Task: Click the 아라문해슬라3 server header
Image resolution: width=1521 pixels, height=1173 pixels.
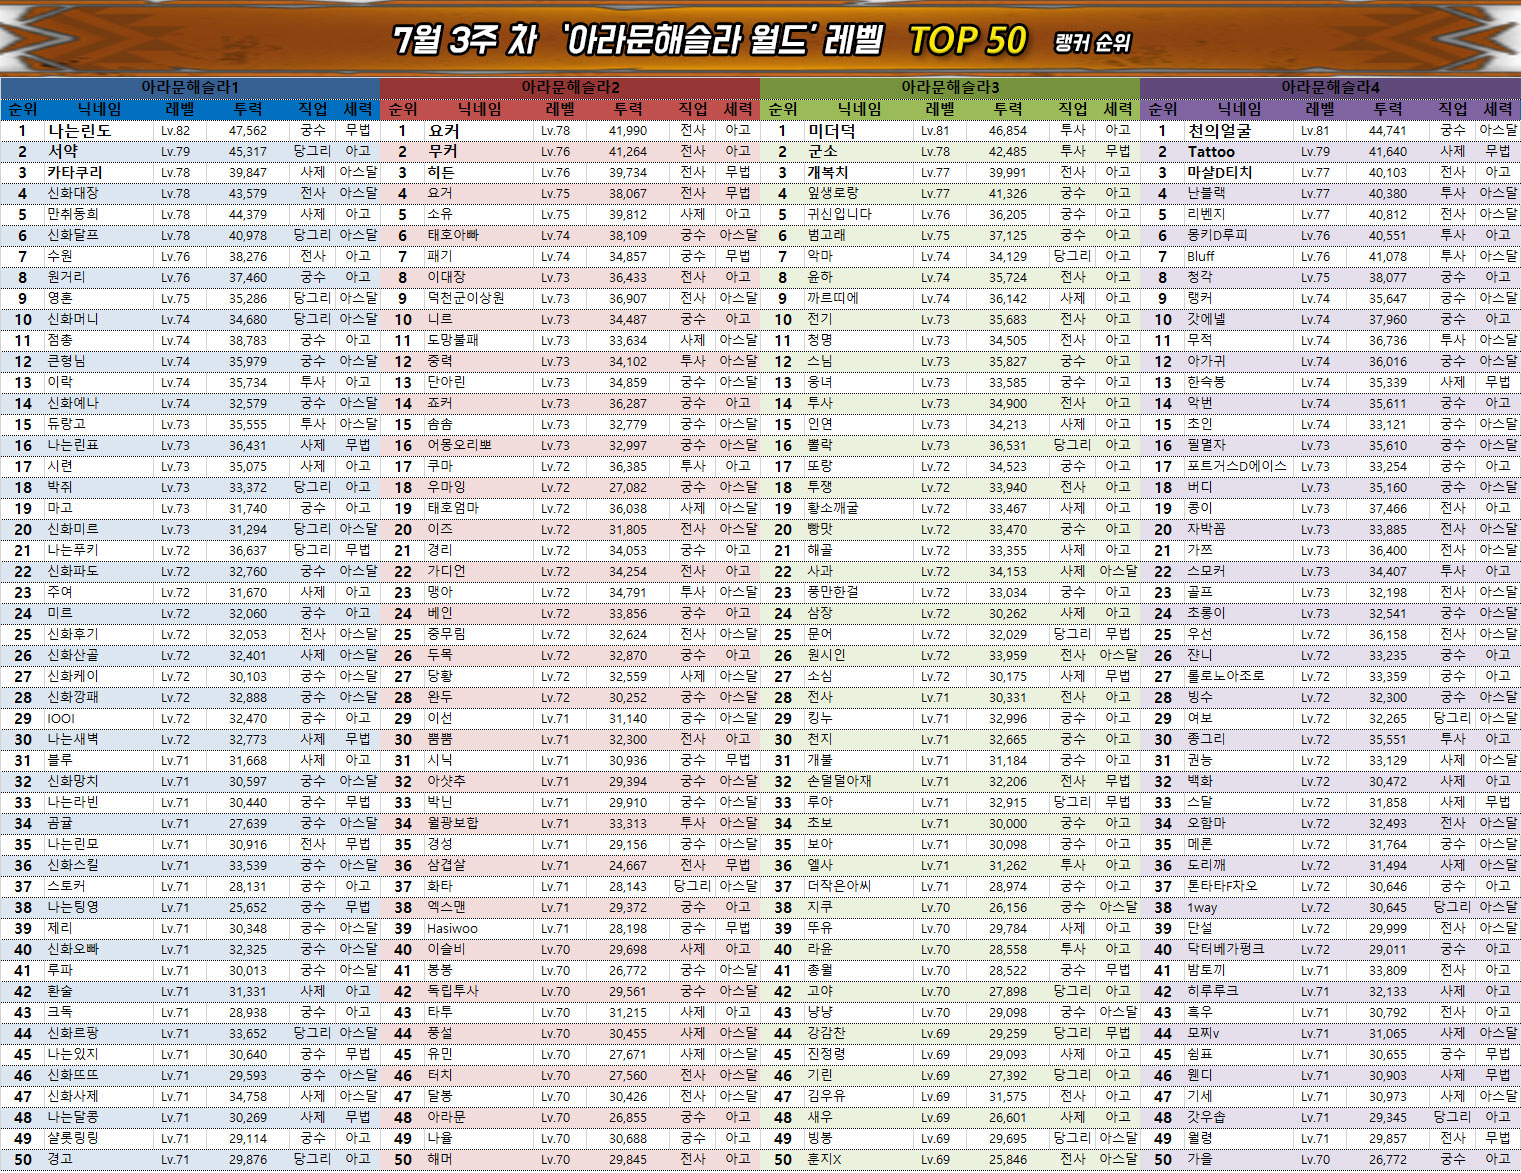Action: [950, 87]
